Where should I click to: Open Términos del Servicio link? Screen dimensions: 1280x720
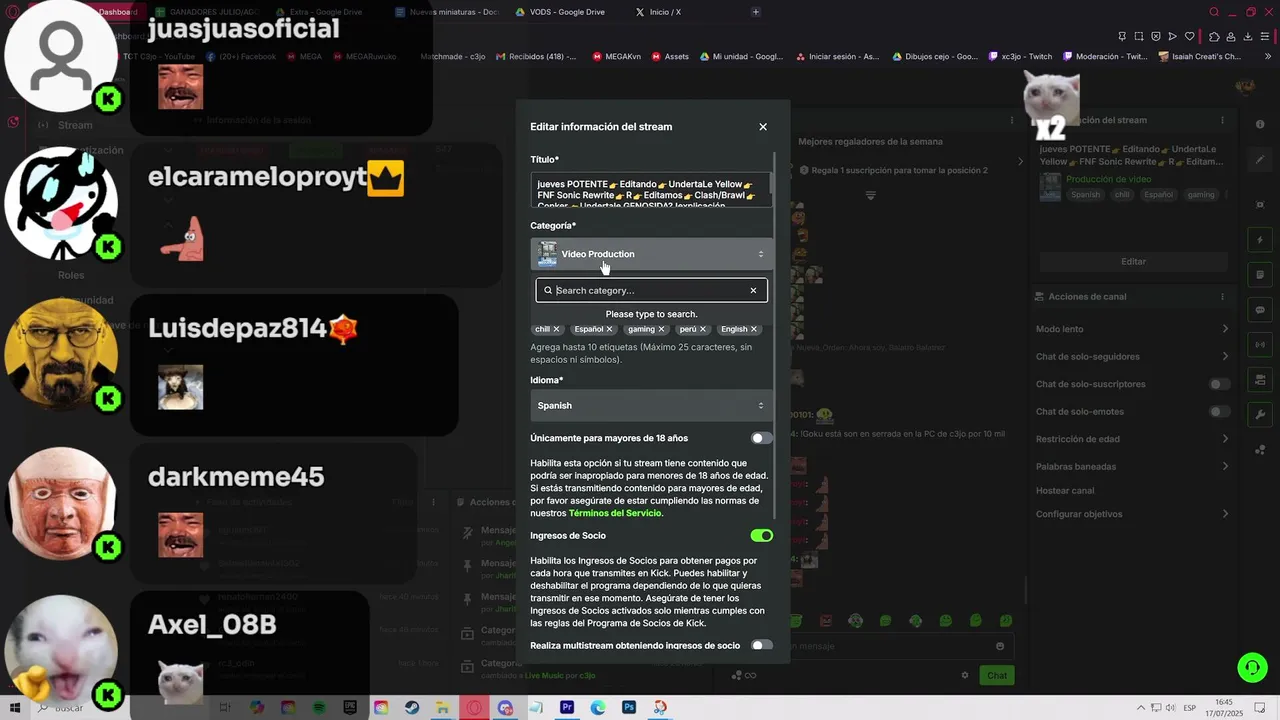615,513
